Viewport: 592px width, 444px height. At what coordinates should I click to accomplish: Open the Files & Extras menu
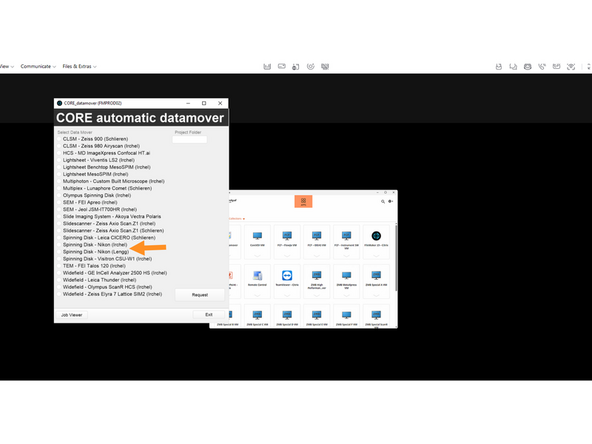pyautogui.click(x=79, y=66)
